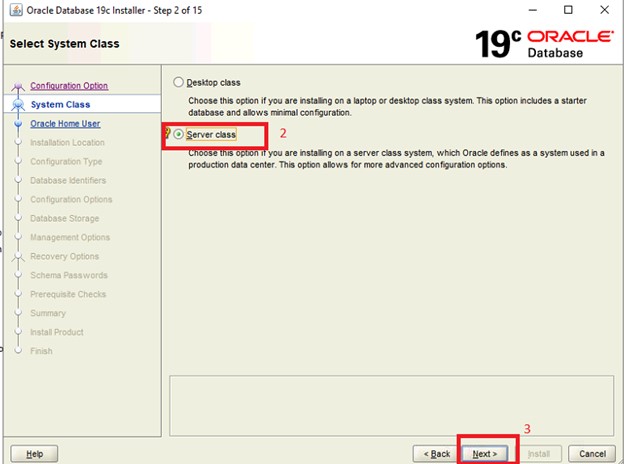The width and height of the screenshot is (624, 464).
Task: Click the Database Storage step
Action: [x=64, y=219]
